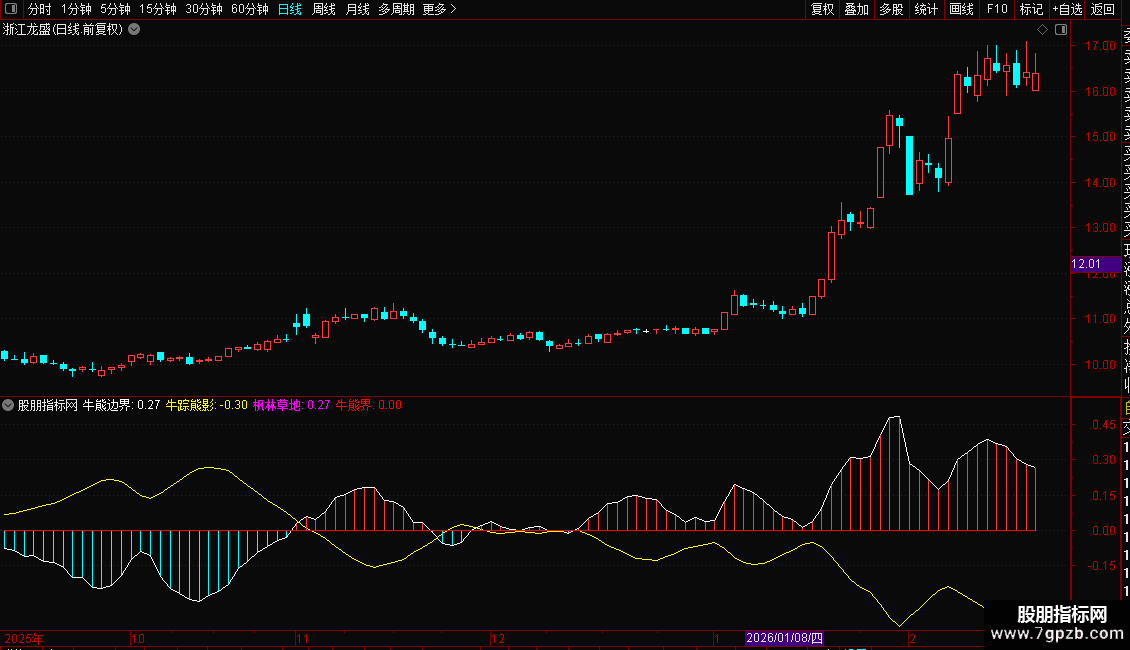The image size is (1130, 650).
Task: Click the 2025年 label on time axis
Action: (x=24, y=638)
